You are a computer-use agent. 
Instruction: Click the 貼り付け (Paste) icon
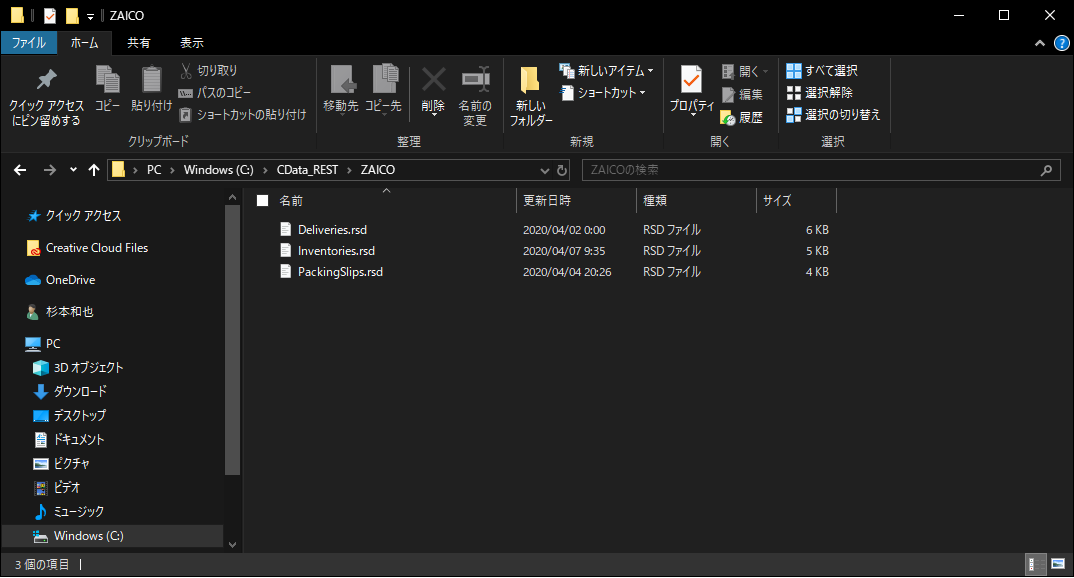click(151, 90)
